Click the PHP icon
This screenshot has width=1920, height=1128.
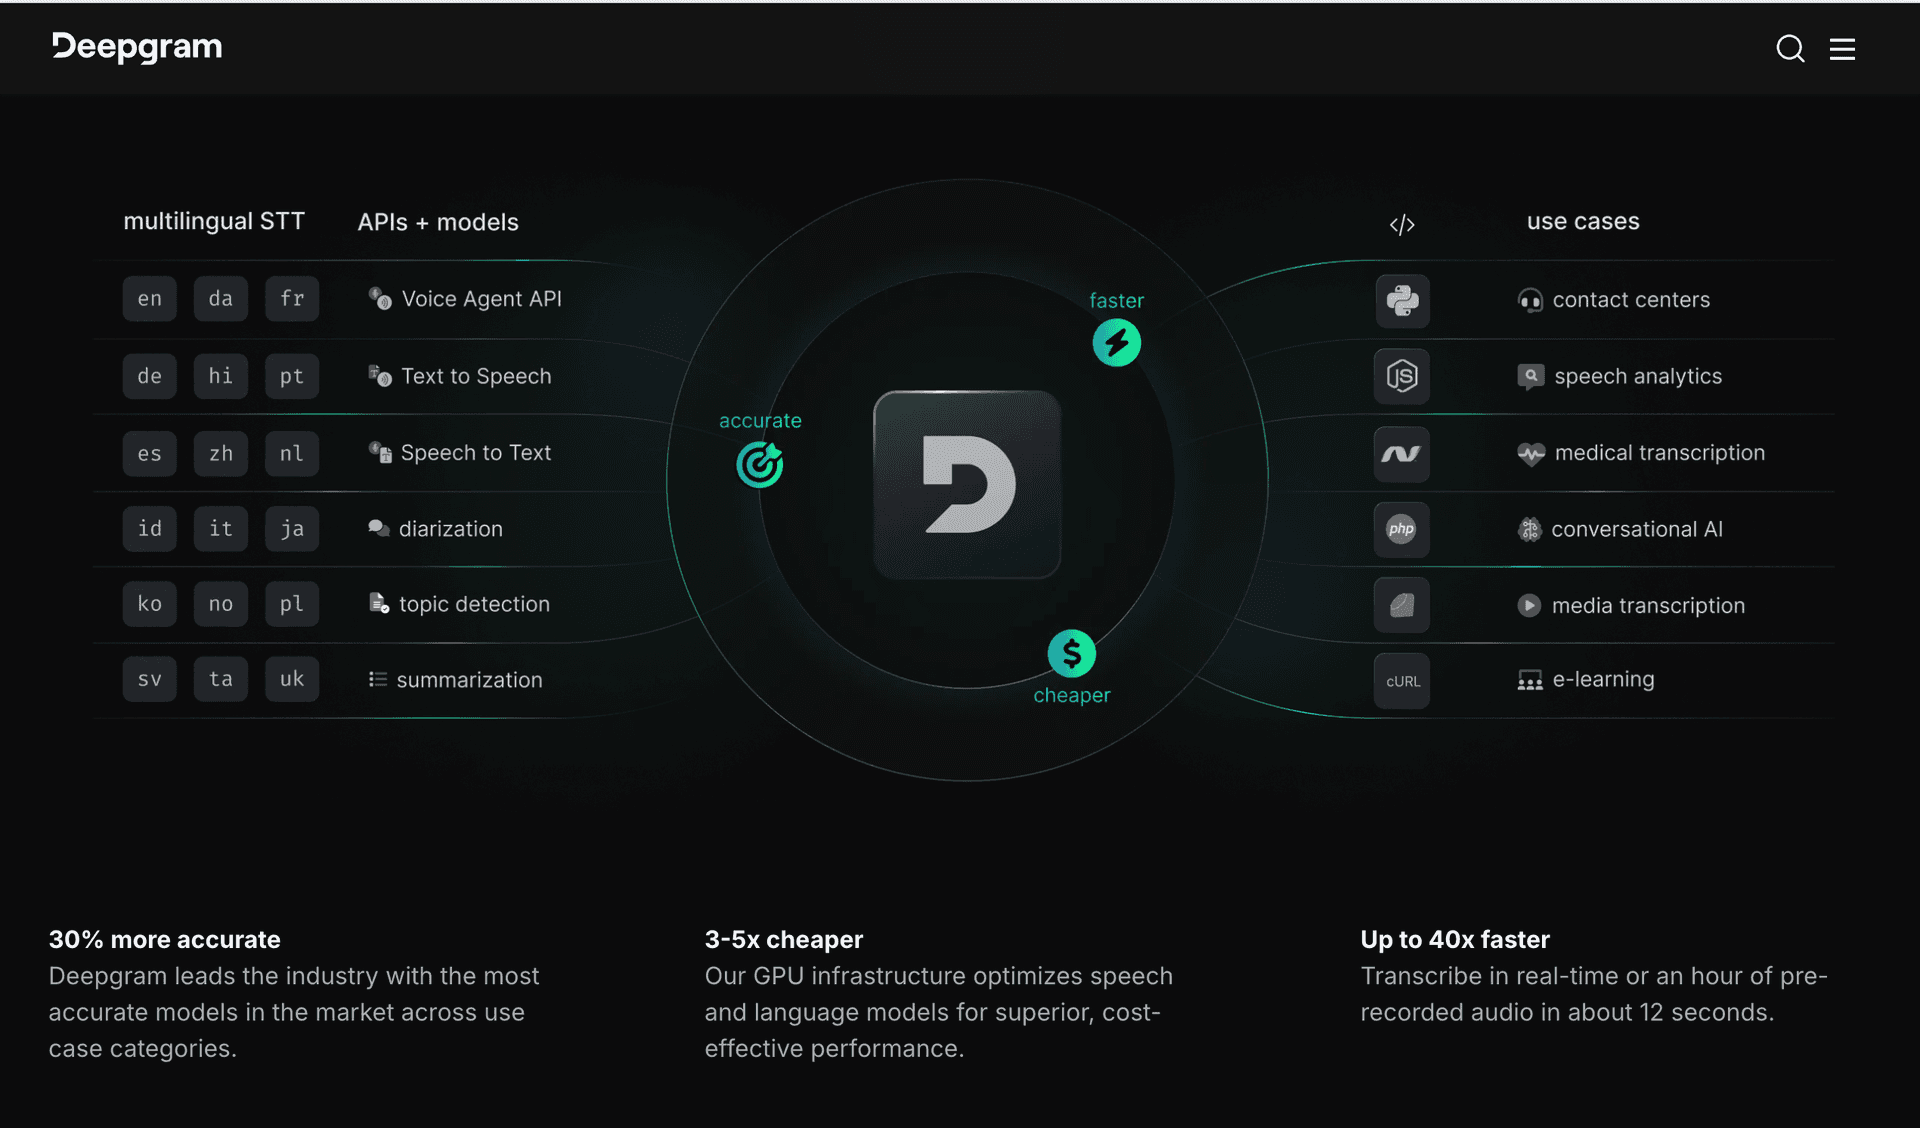point(1402,529)
